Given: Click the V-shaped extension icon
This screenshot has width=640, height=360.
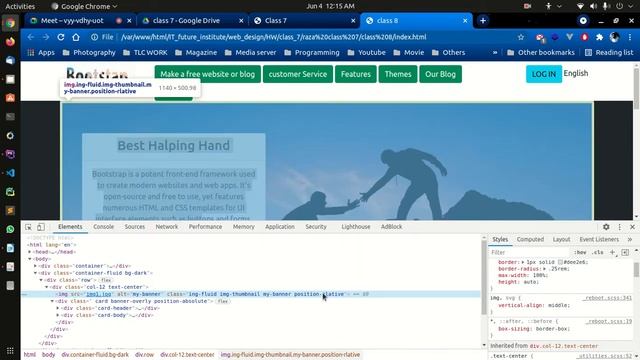Looking at the screenshot, I should 569,37.
